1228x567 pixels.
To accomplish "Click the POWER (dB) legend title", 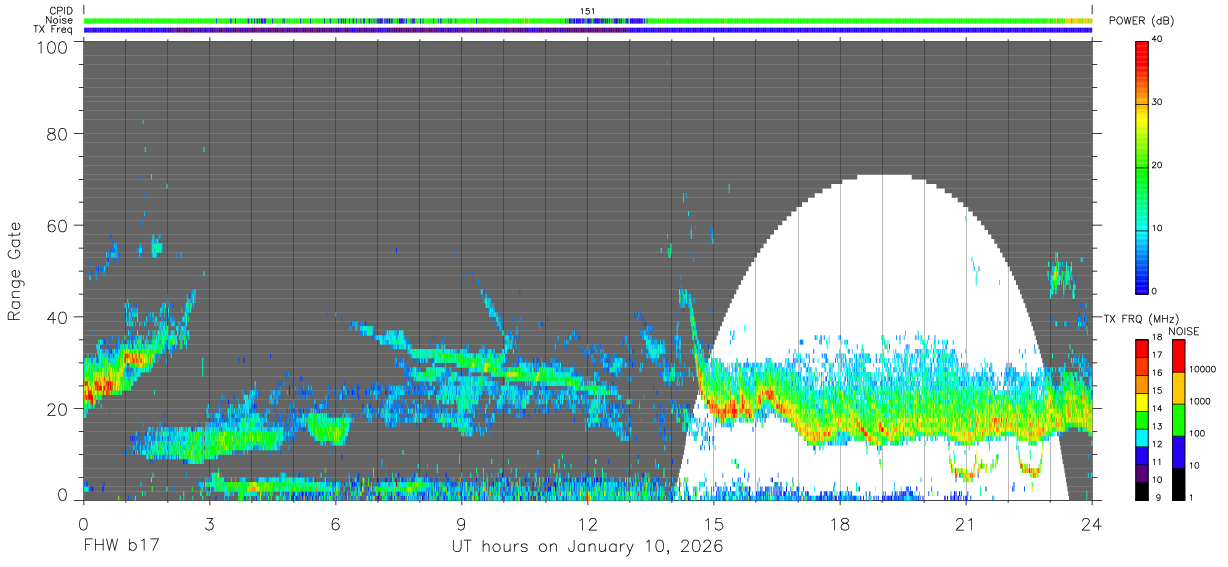I will tap(1142, 21).
